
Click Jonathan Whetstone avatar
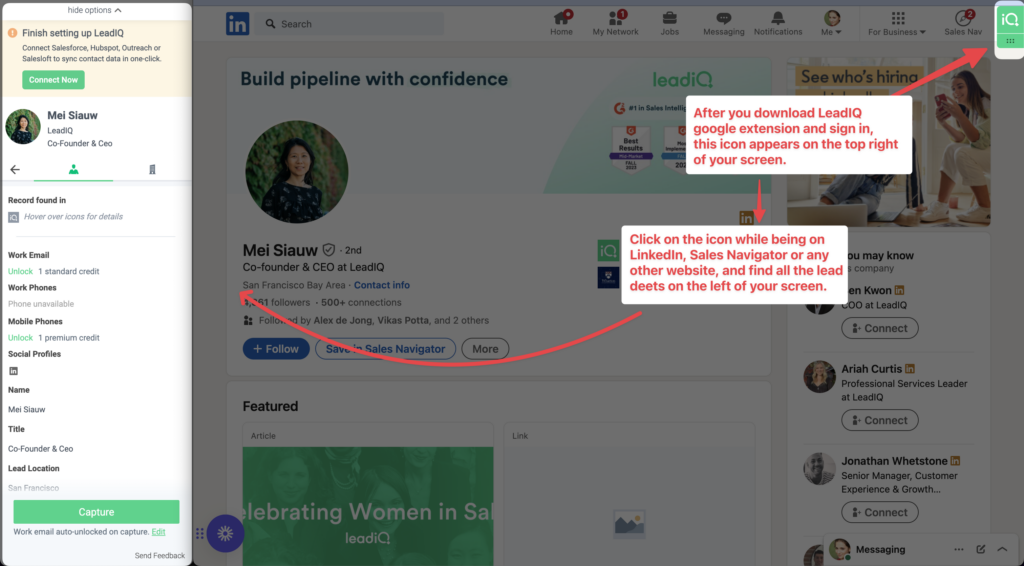pyautogui.click(x=820, y=469)
